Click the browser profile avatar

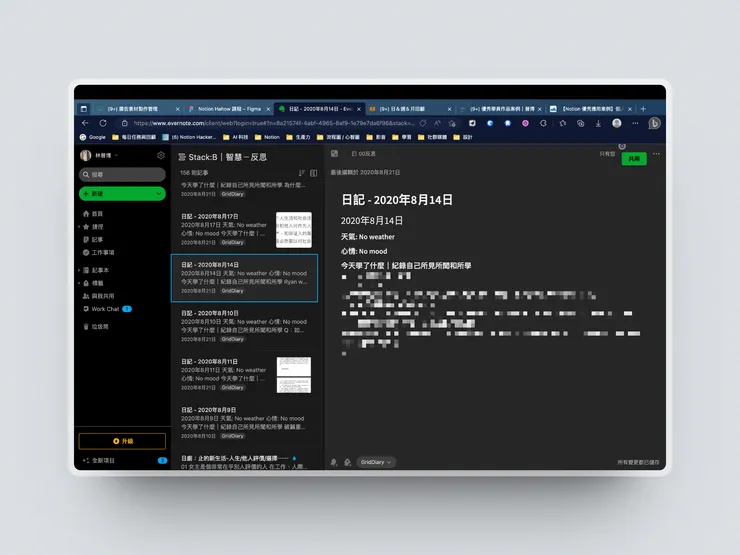coord(617,123)
